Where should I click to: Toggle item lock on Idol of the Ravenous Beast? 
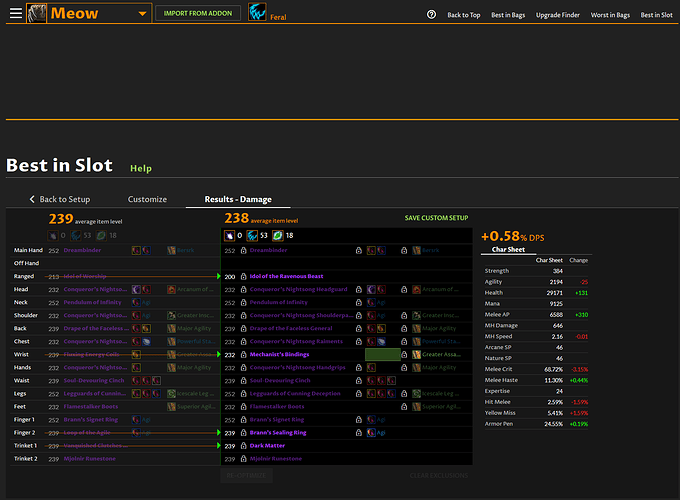pos(243,276)
